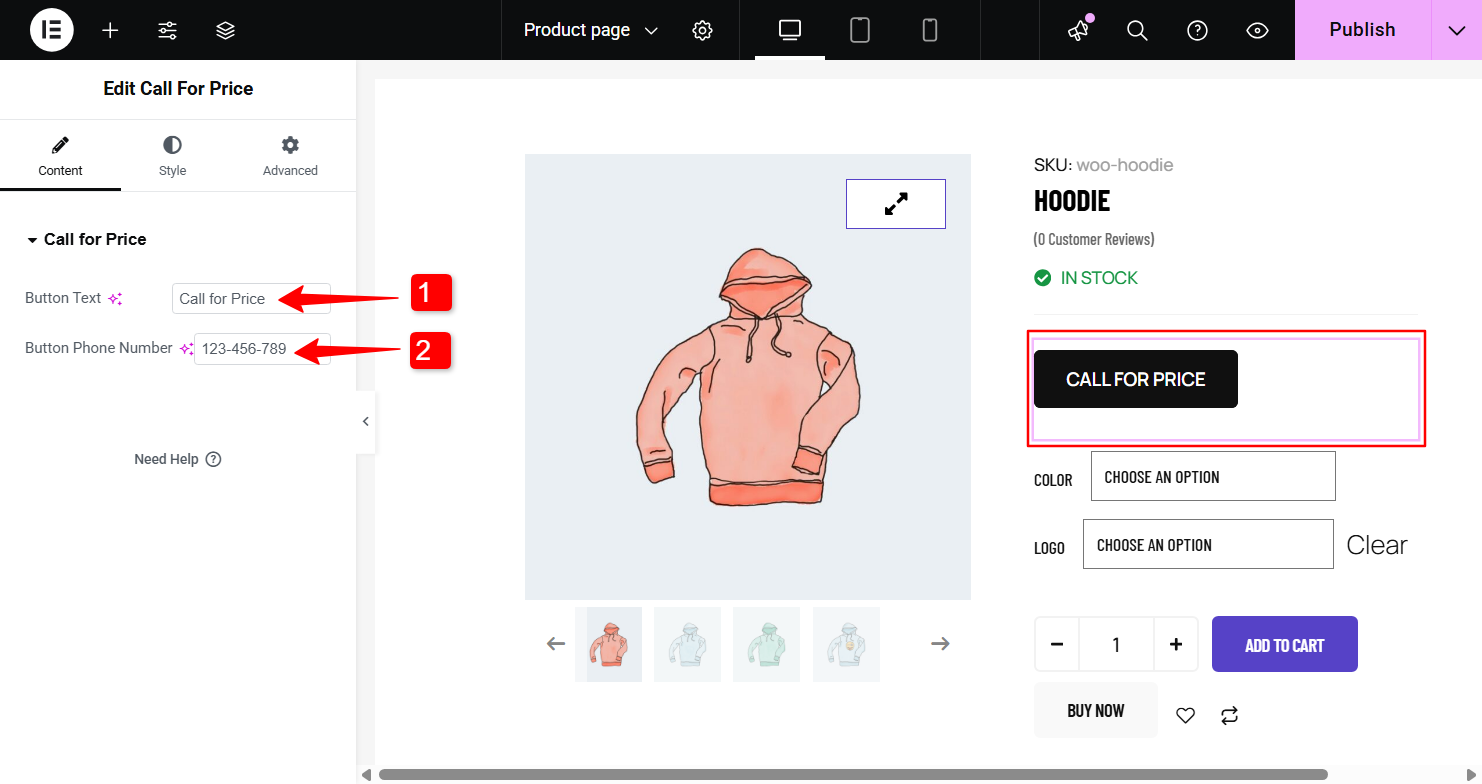Open page settings gear icon
Viewport: 1482px width, 784px height.
[x=702, y=30]
